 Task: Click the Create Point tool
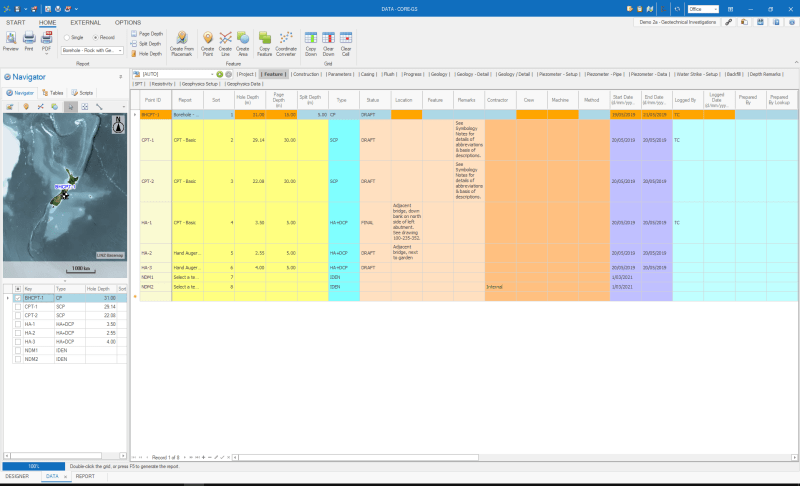[x=208, y=43]
